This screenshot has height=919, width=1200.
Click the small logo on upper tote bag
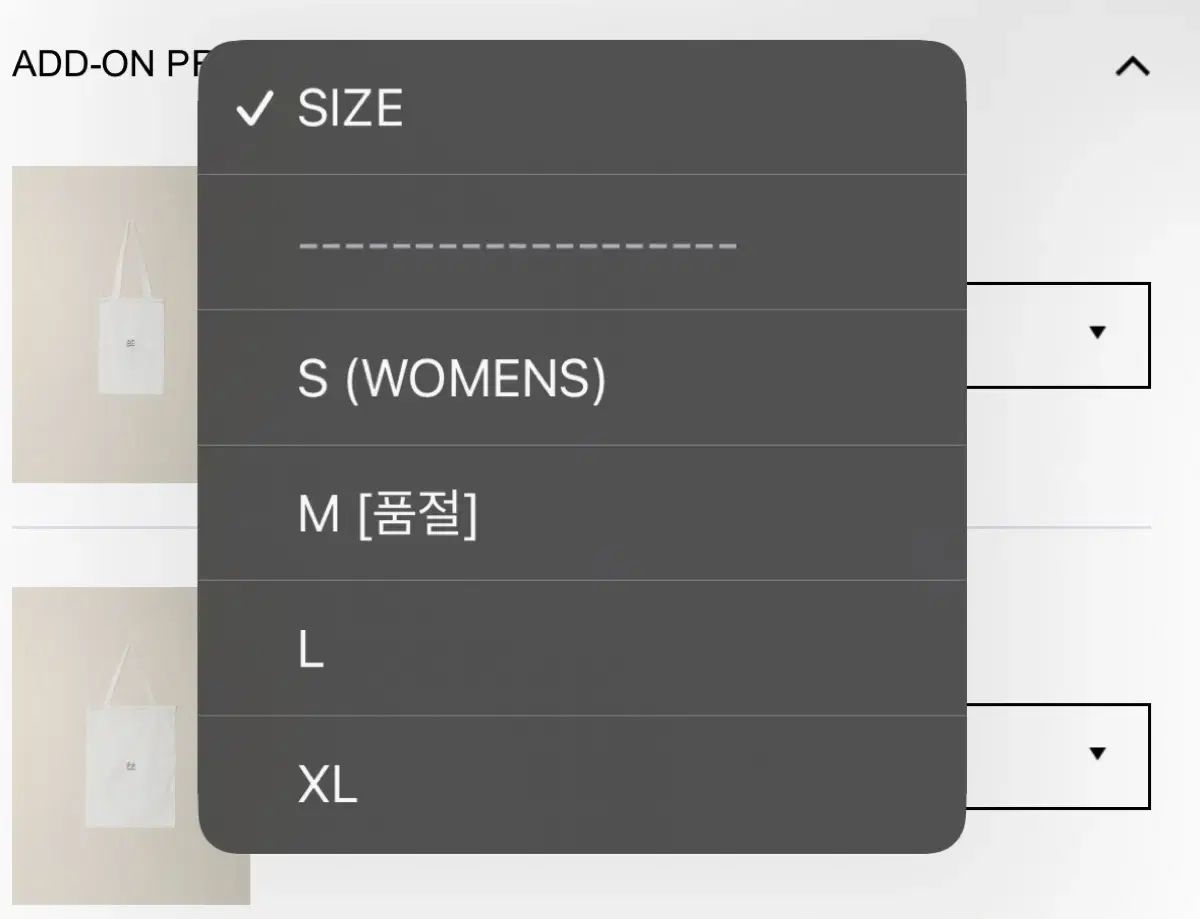tap(130, 343)
